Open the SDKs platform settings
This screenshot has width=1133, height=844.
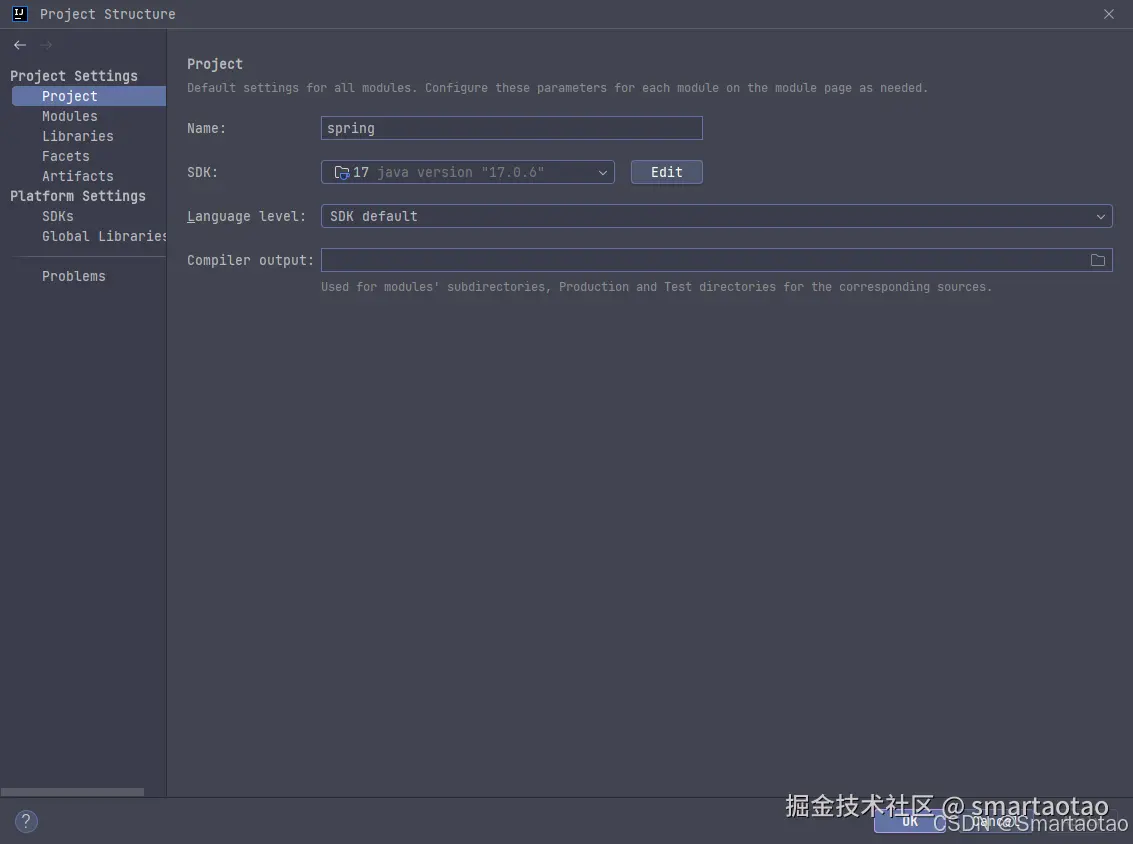[58, 216]
